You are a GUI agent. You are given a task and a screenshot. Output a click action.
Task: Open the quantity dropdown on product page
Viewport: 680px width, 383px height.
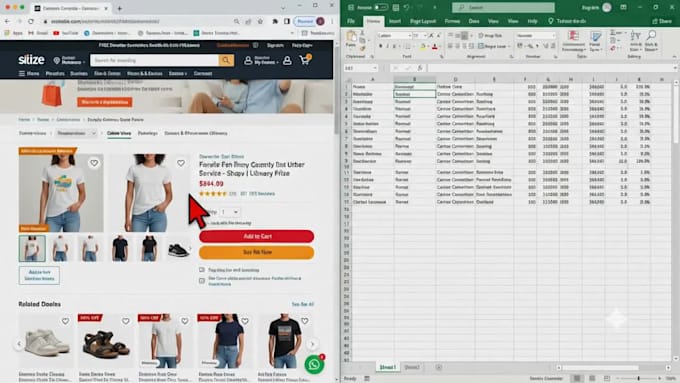[x=229, y=212]
